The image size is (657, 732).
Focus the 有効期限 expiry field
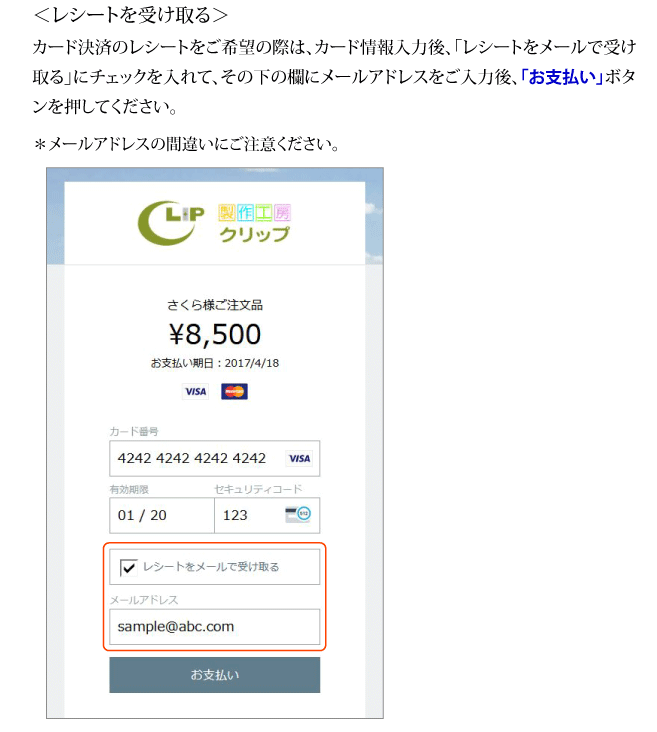tap(162, 515)
